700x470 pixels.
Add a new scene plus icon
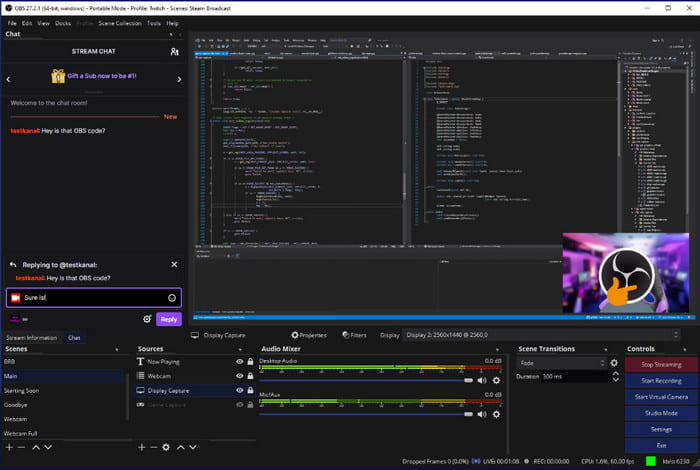point(9,447)
